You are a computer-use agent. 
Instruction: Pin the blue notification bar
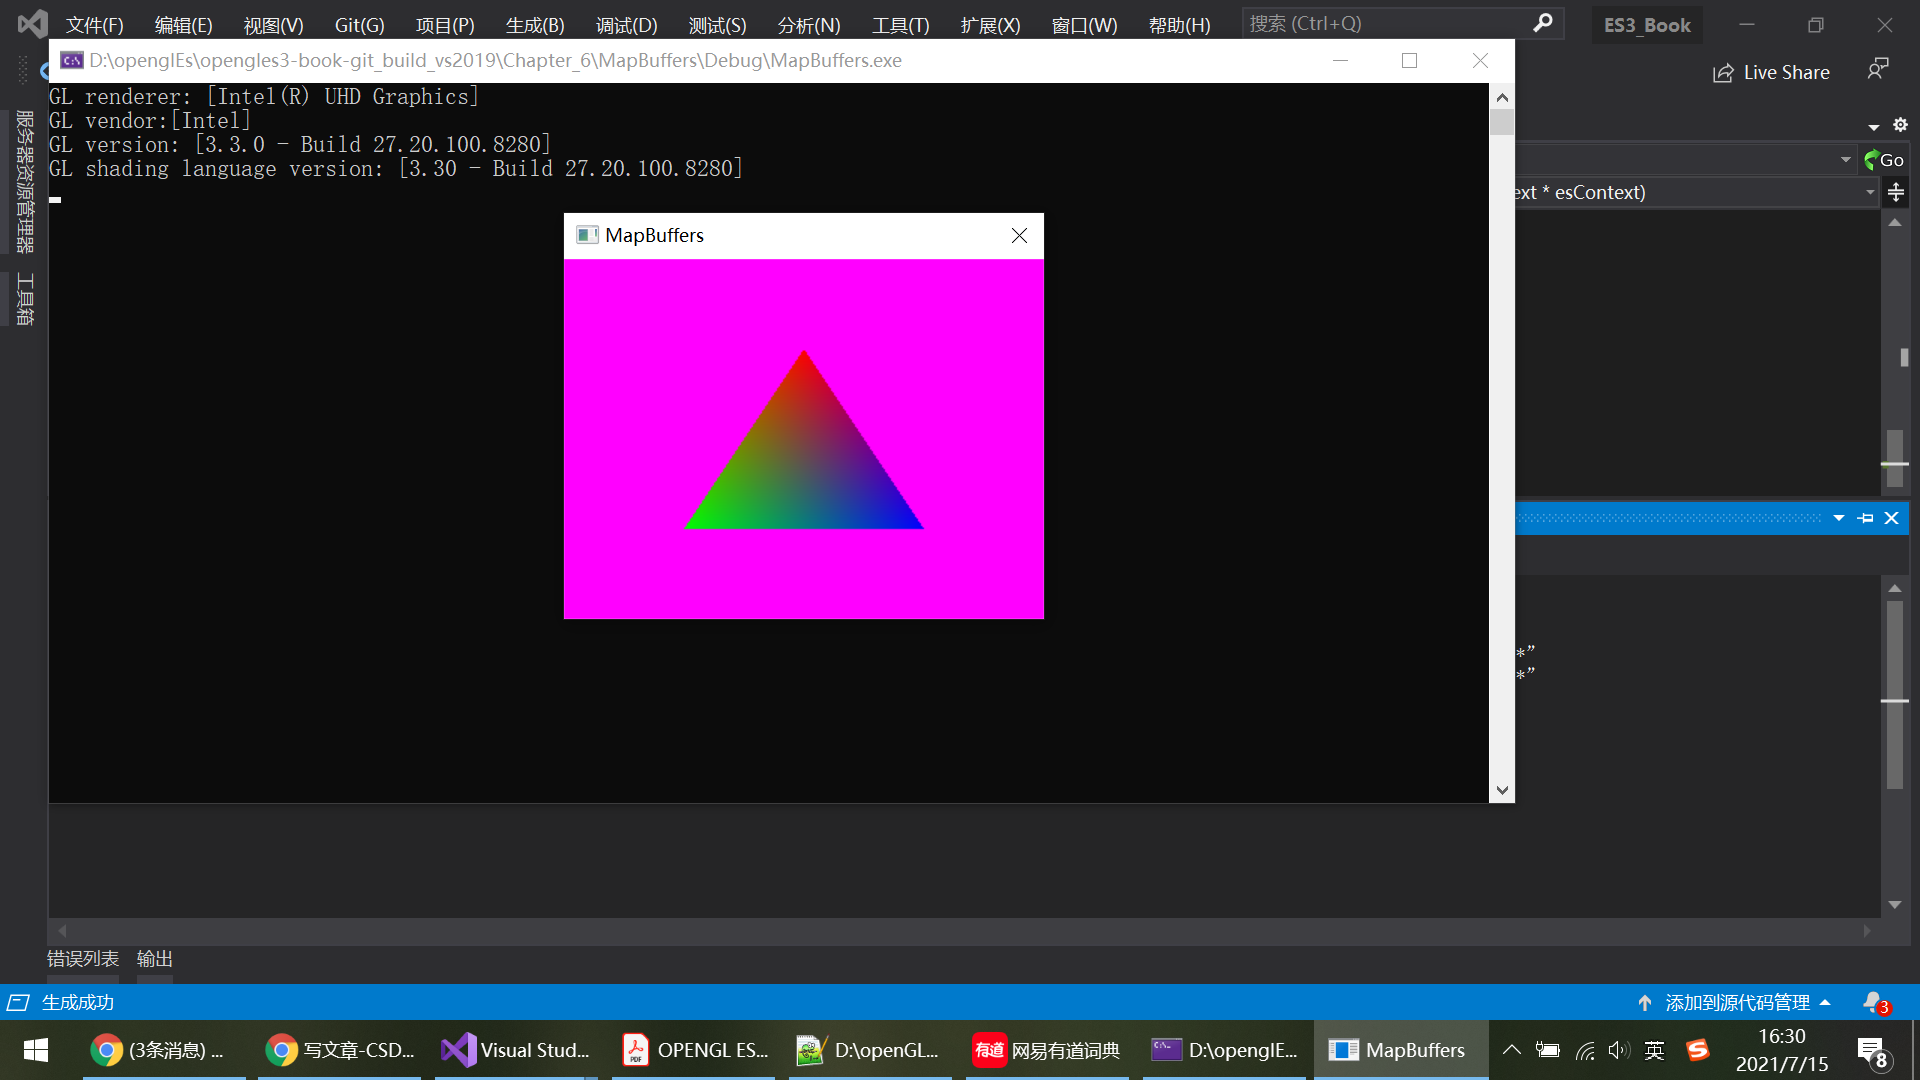1865,518
